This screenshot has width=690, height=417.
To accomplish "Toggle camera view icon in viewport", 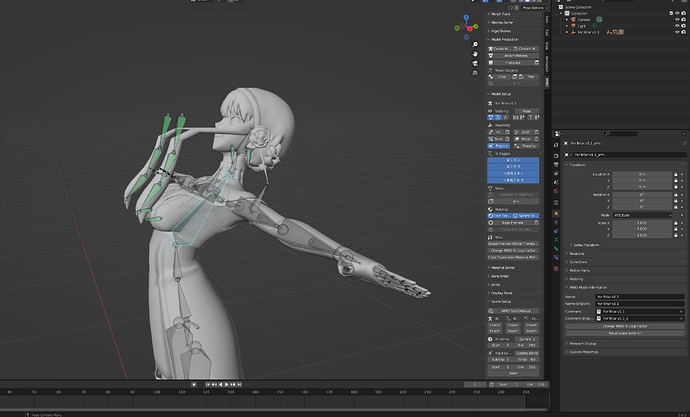I will (475, 63).
